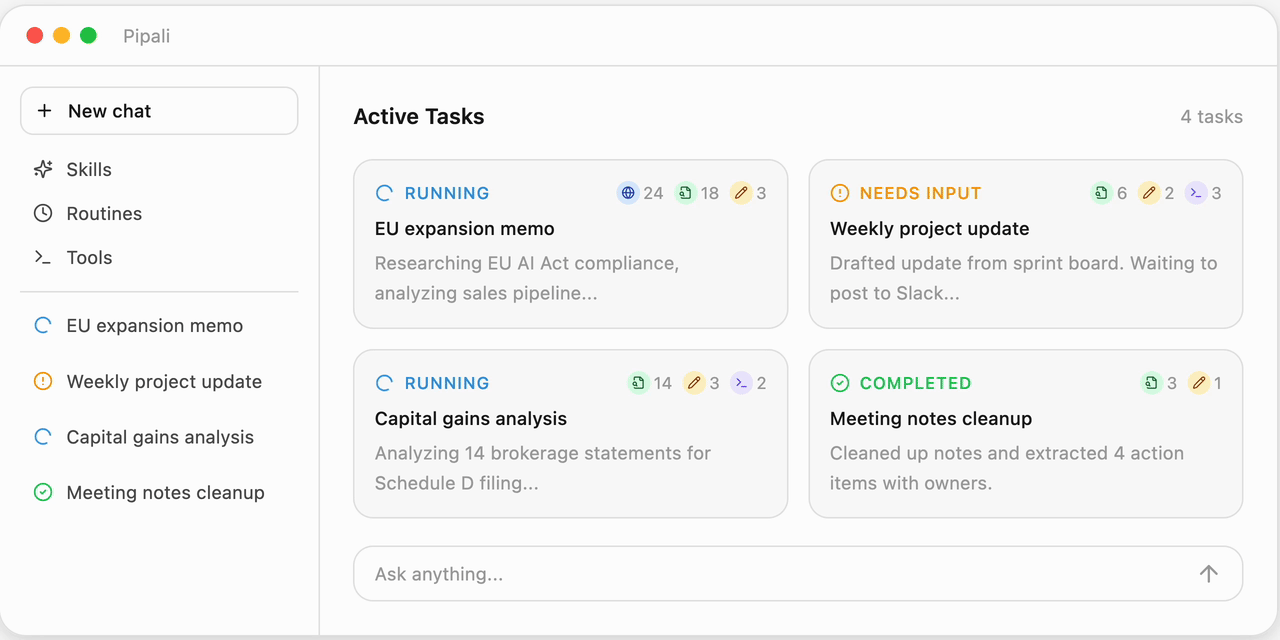
Task: Select Weekly project update in sidebar list
Action: [164, 381]
